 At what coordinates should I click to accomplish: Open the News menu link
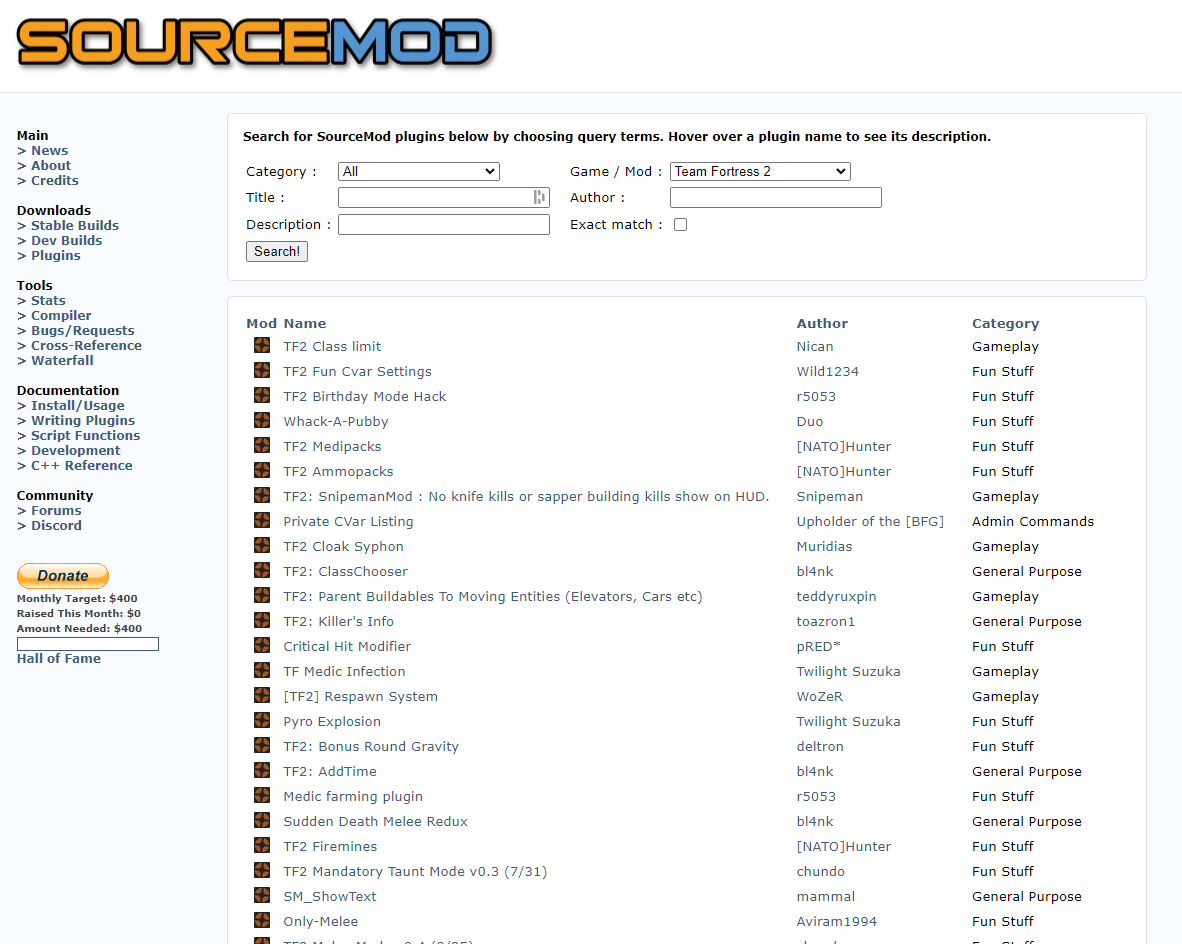click(50, 151)
